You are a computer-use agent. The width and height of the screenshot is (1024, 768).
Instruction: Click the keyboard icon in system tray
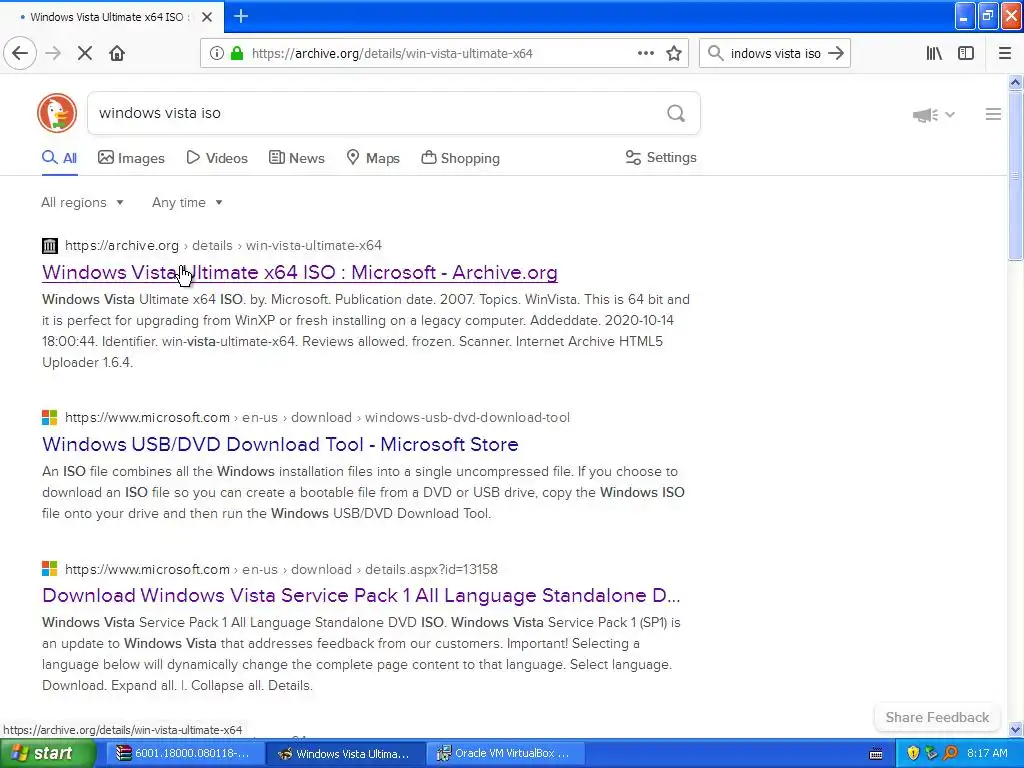pyautogui.click(x=876, y=754)
